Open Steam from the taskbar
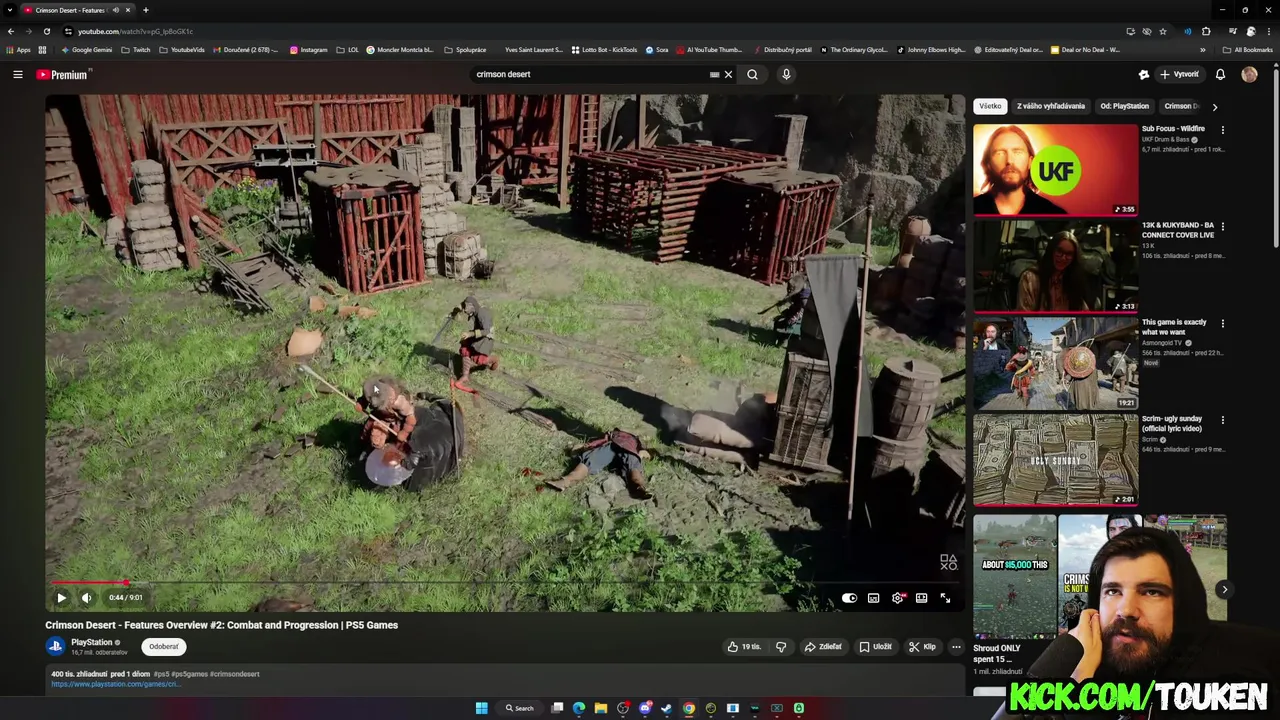 click(x=667, y=708)
